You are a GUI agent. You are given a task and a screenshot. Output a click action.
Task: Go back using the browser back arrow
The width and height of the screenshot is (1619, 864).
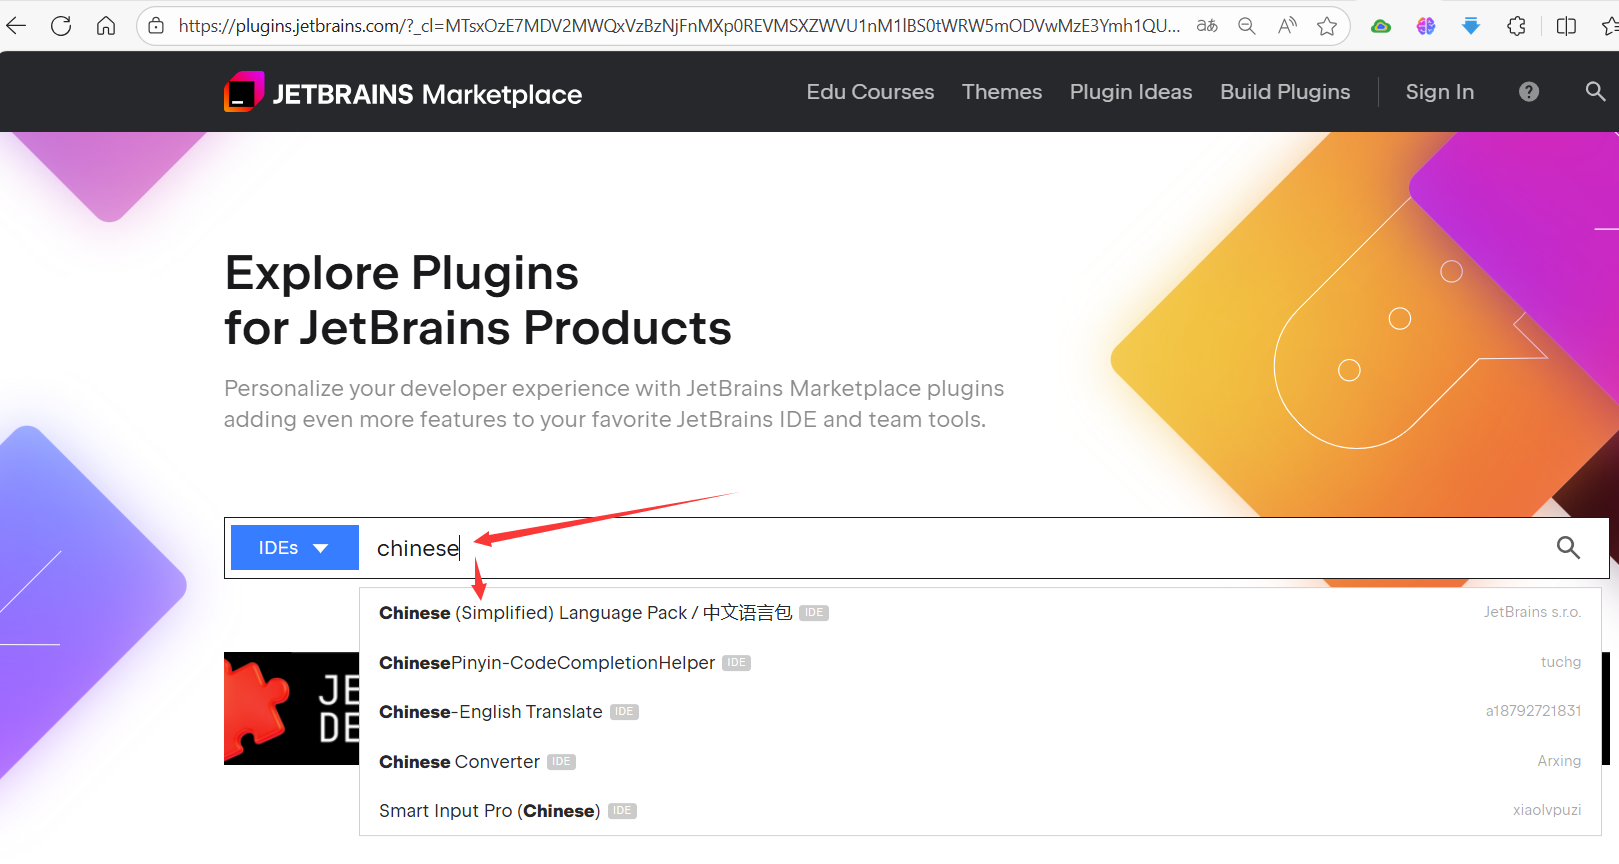16,26
